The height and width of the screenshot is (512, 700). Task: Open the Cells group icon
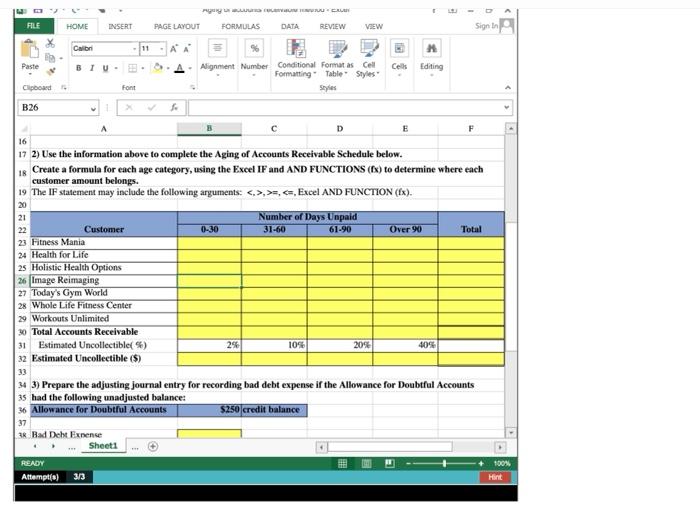tap(399, 48)
